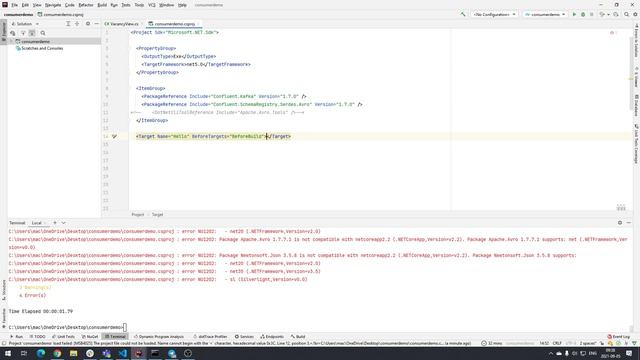640x360 pixels.
Task: Open the Event Log button
Action: [618, 337]
